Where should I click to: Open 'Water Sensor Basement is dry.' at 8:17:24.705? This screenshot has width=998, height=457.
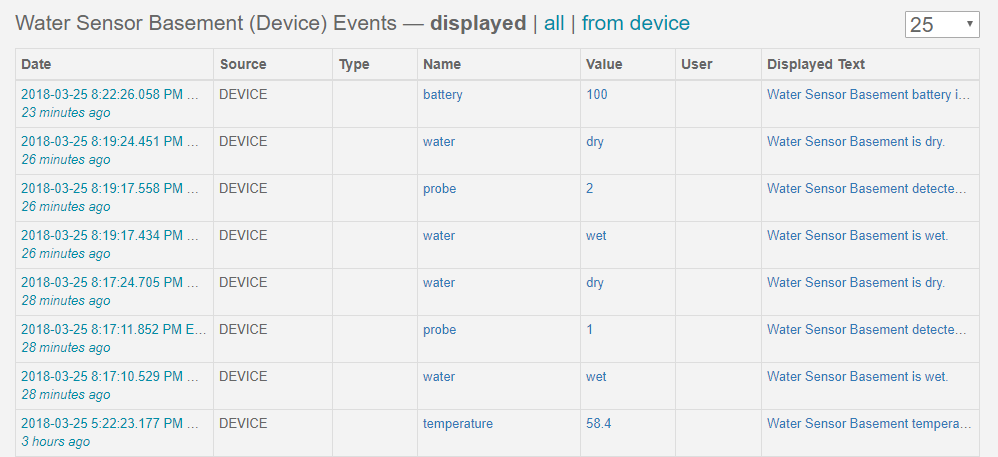pyautogui.click(x=855, y=283)
